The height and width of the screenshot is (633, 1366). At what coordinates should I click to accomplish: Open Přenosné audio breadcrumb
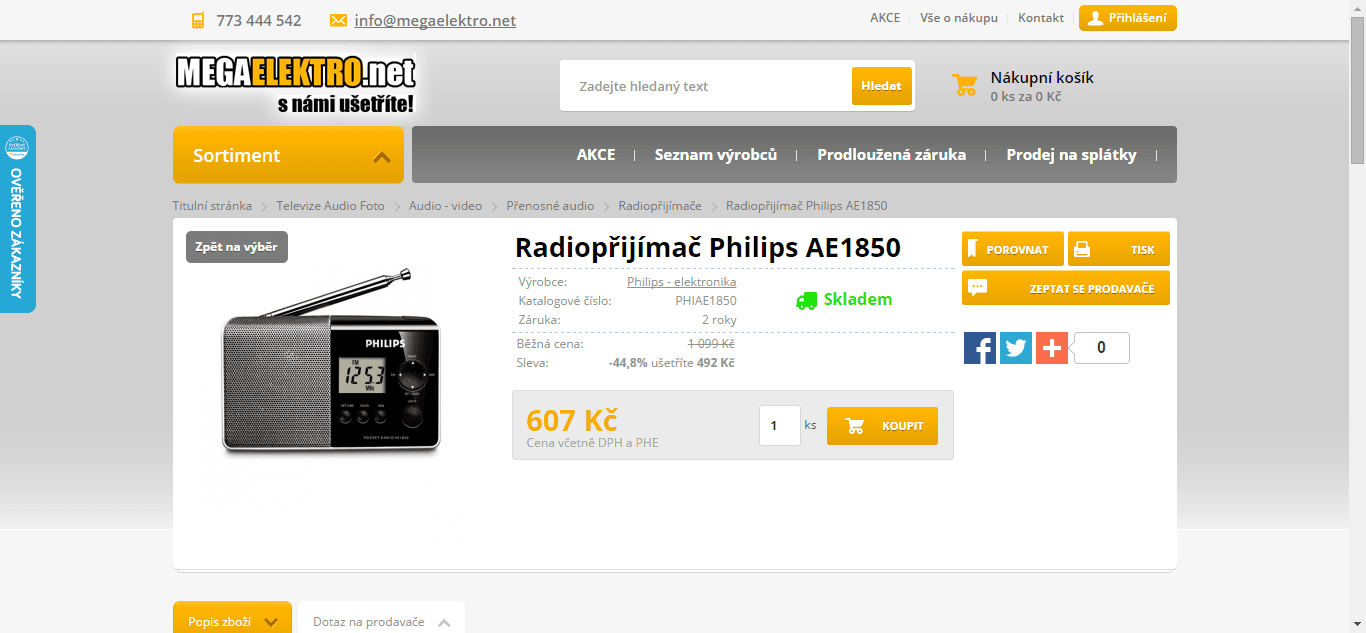point(550,206)
